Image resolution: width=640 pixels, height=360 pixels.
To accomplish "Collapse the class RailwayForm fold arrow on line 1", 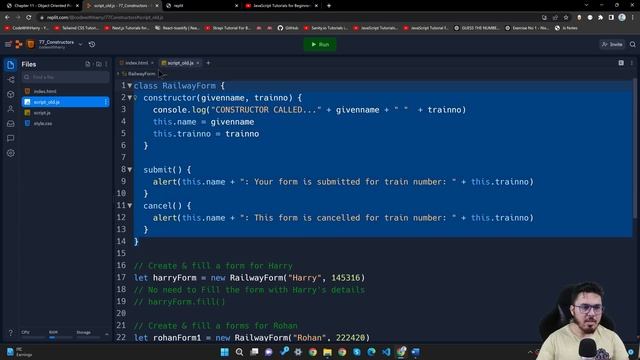I will pos(130,86).
